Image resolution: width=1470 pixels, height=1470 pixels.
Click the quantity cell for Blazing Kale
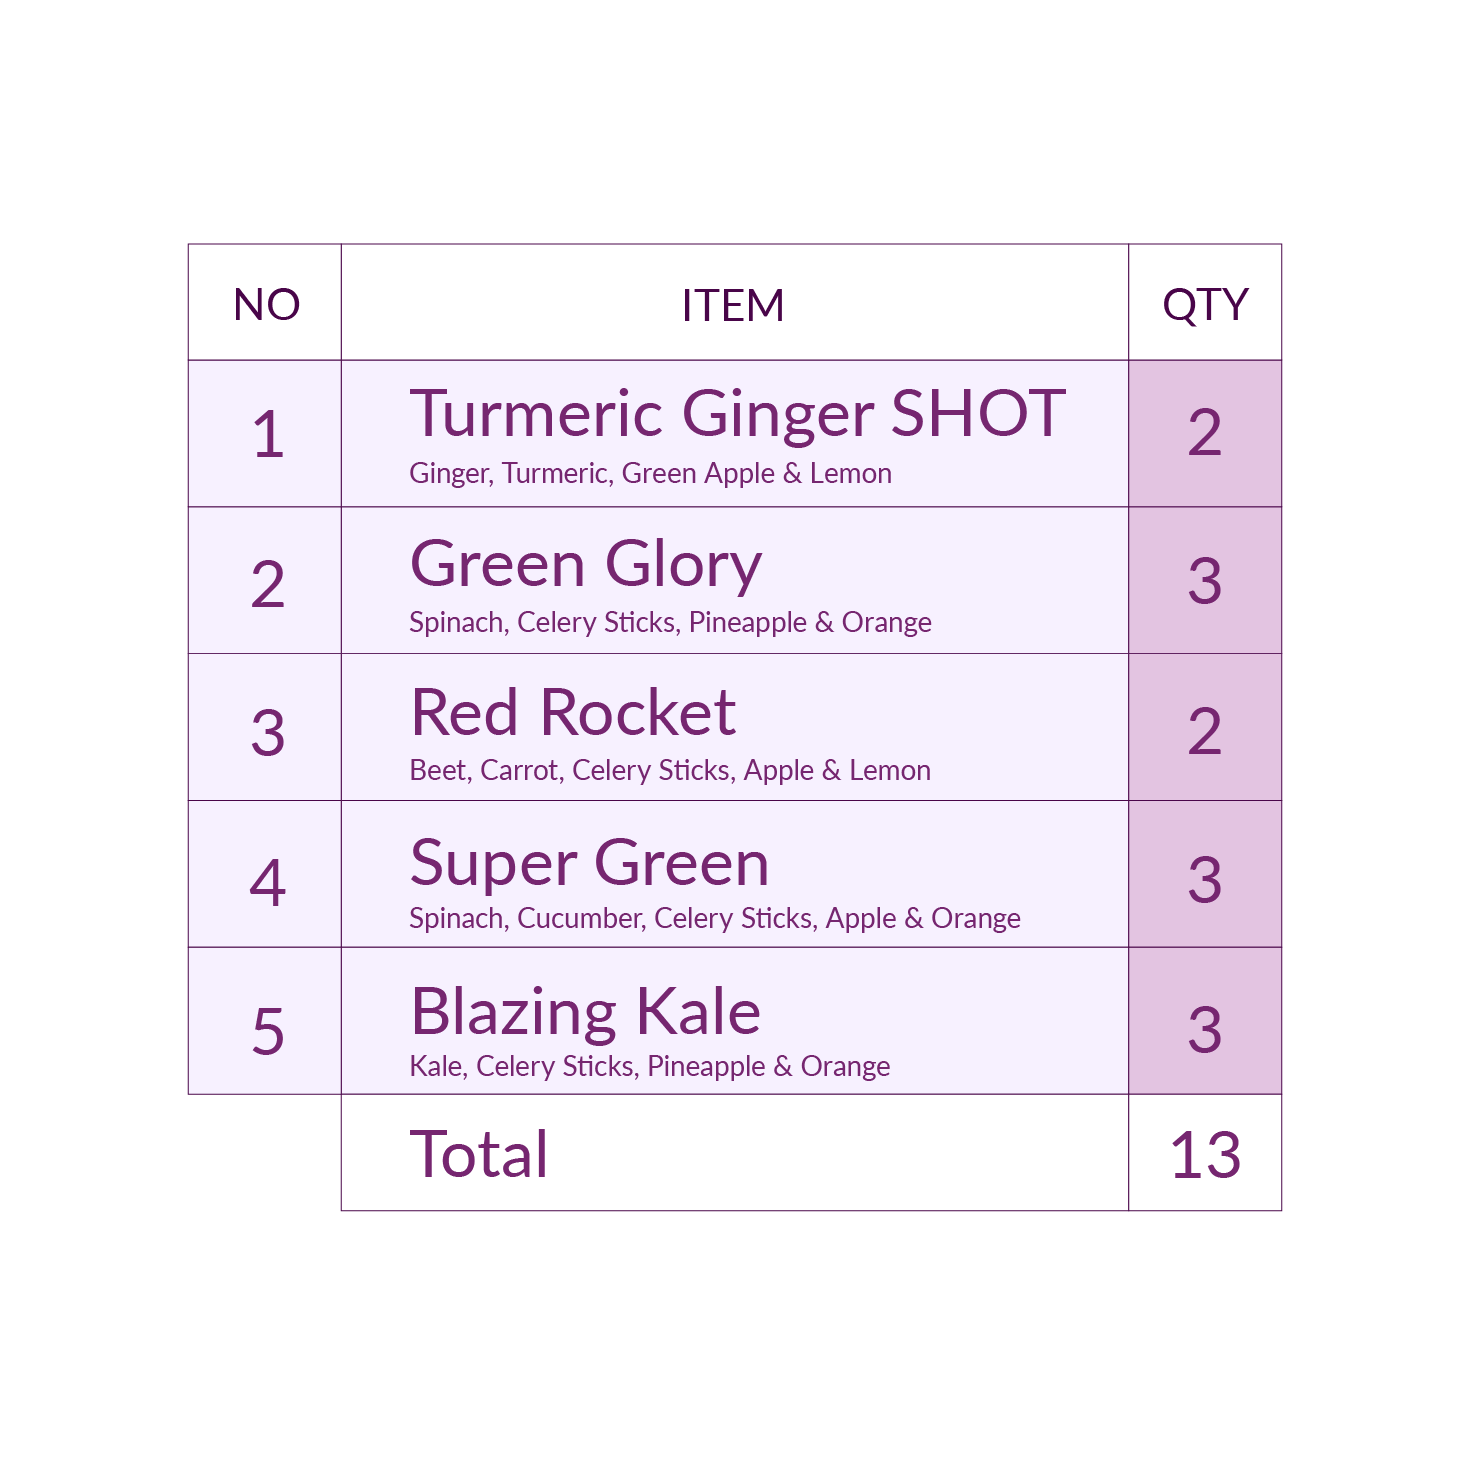[1205, 1021]
